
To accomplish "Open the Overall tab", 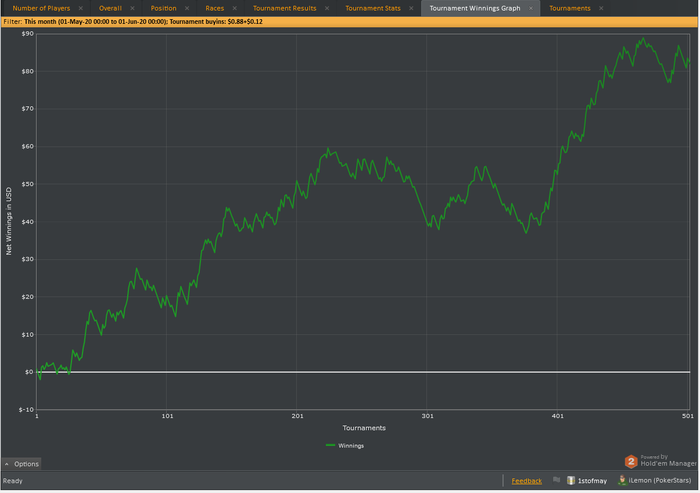I will pos(110,8).
